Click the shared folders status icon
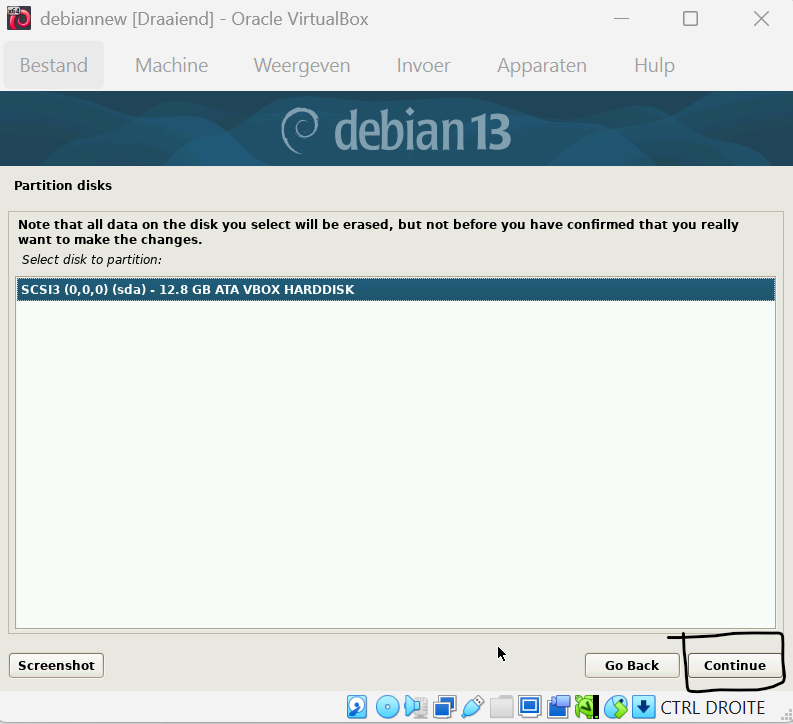The height and width of the screenshot is (724, 793). click(501, 707)
